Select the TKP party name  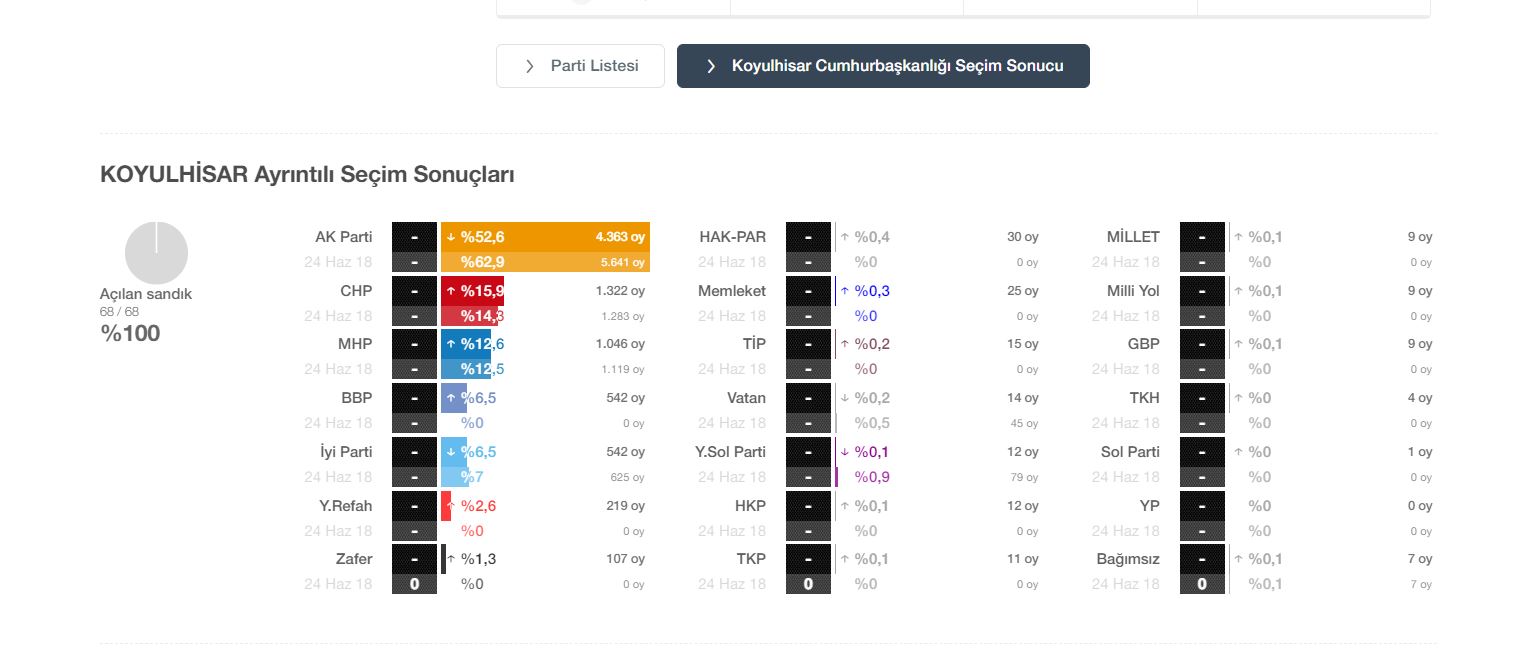pyautogui.click(x=752, y=559)
